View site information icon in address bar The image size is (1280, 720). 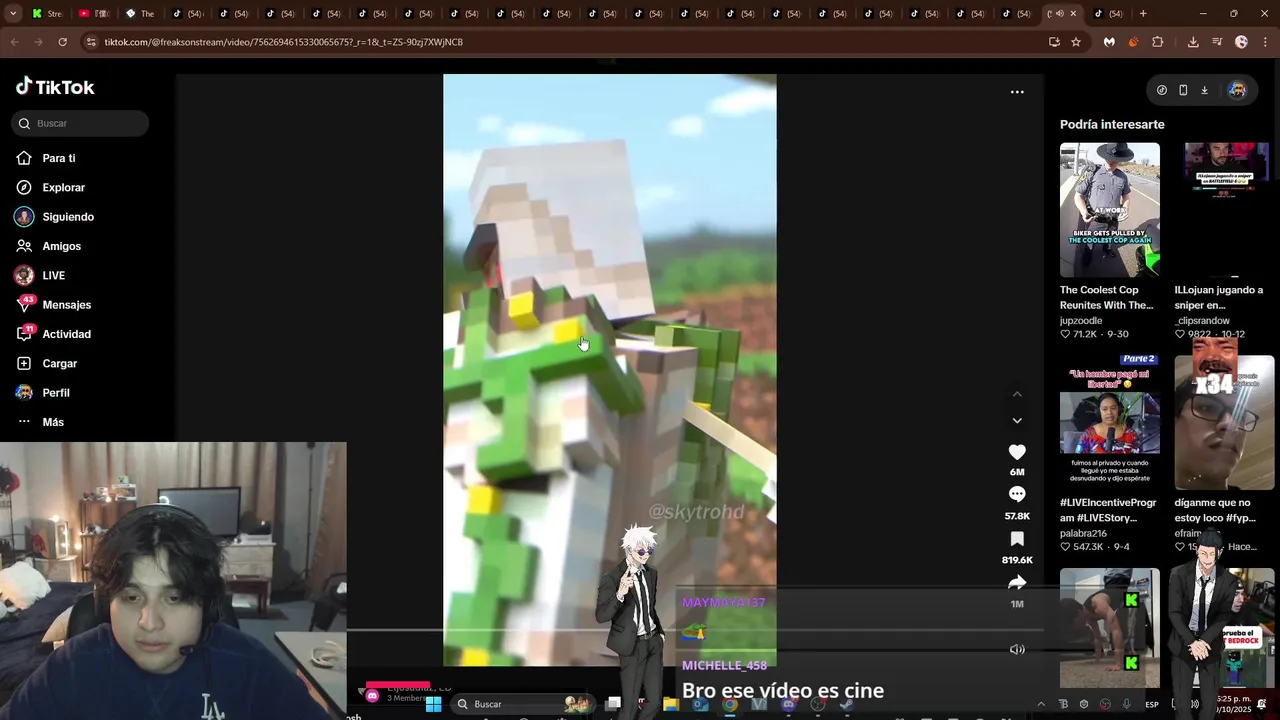91,42
